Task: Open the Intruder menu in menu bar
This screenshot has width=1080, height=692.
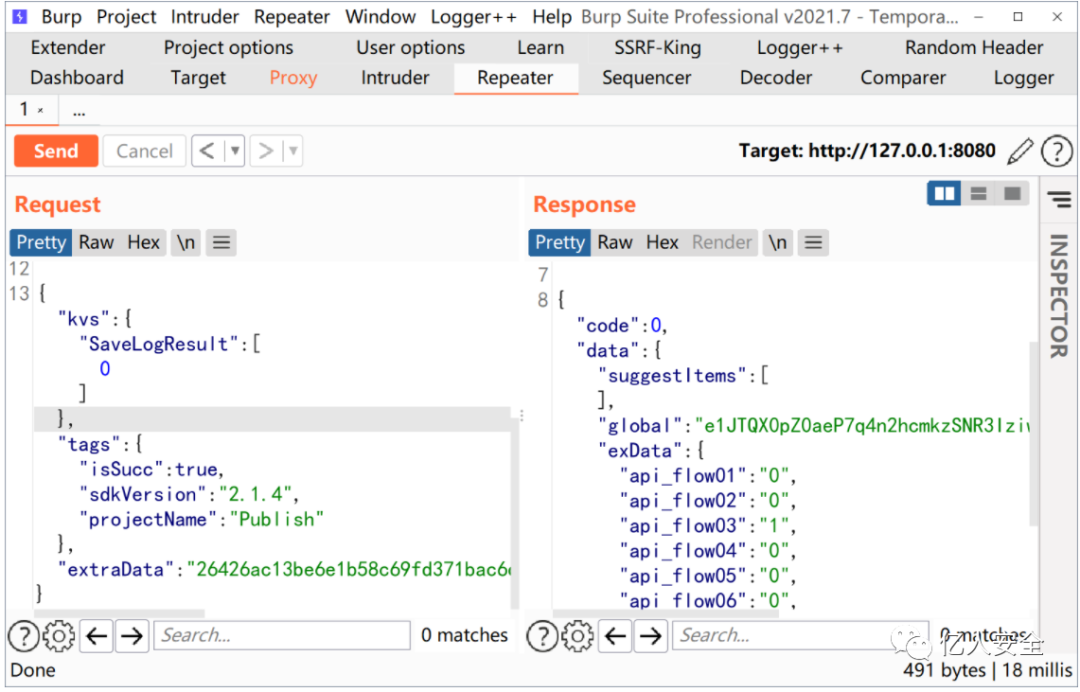Action: coord(205,17)
